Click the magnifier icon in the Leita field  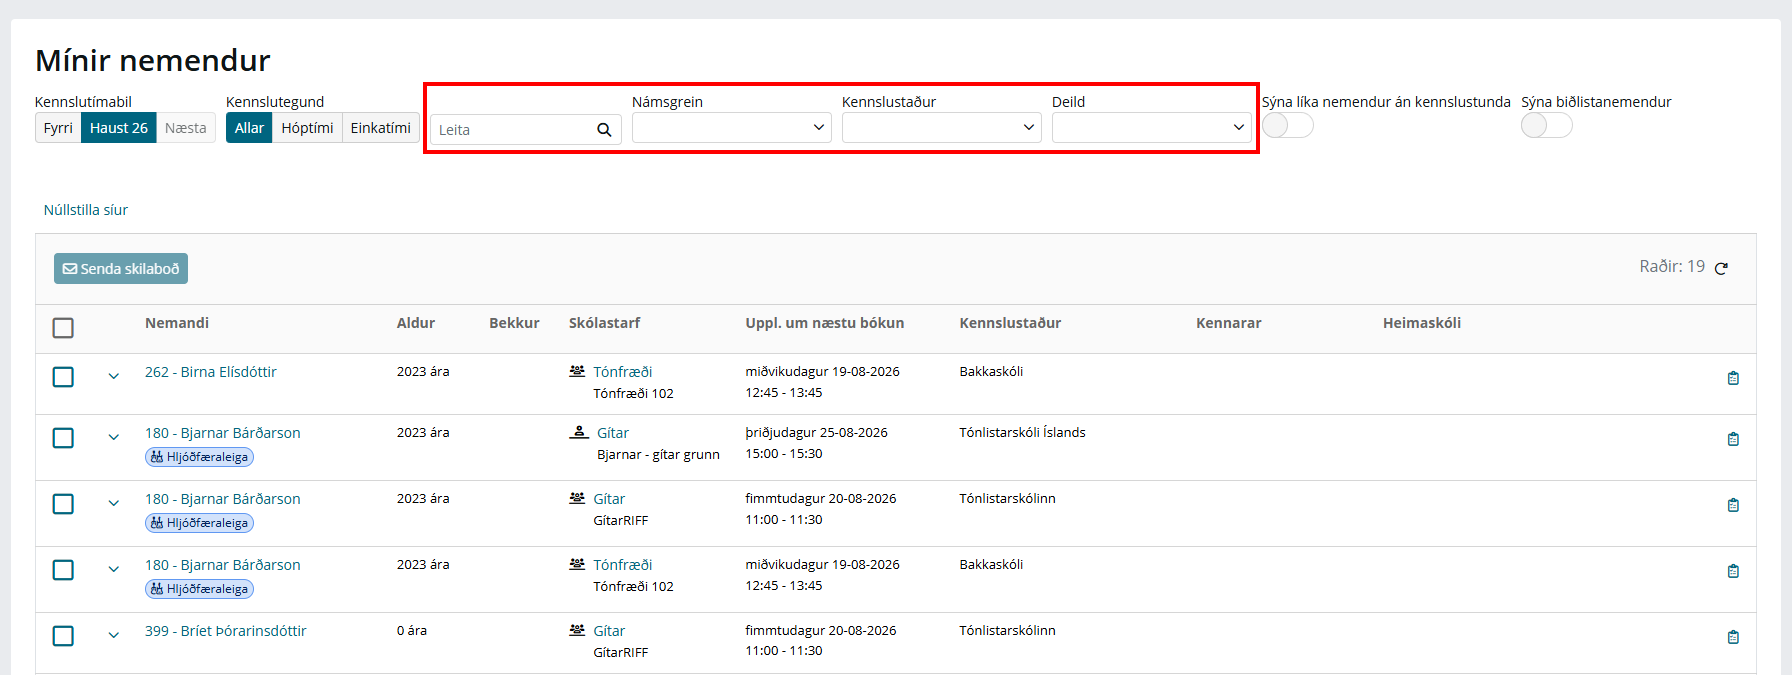604,130
